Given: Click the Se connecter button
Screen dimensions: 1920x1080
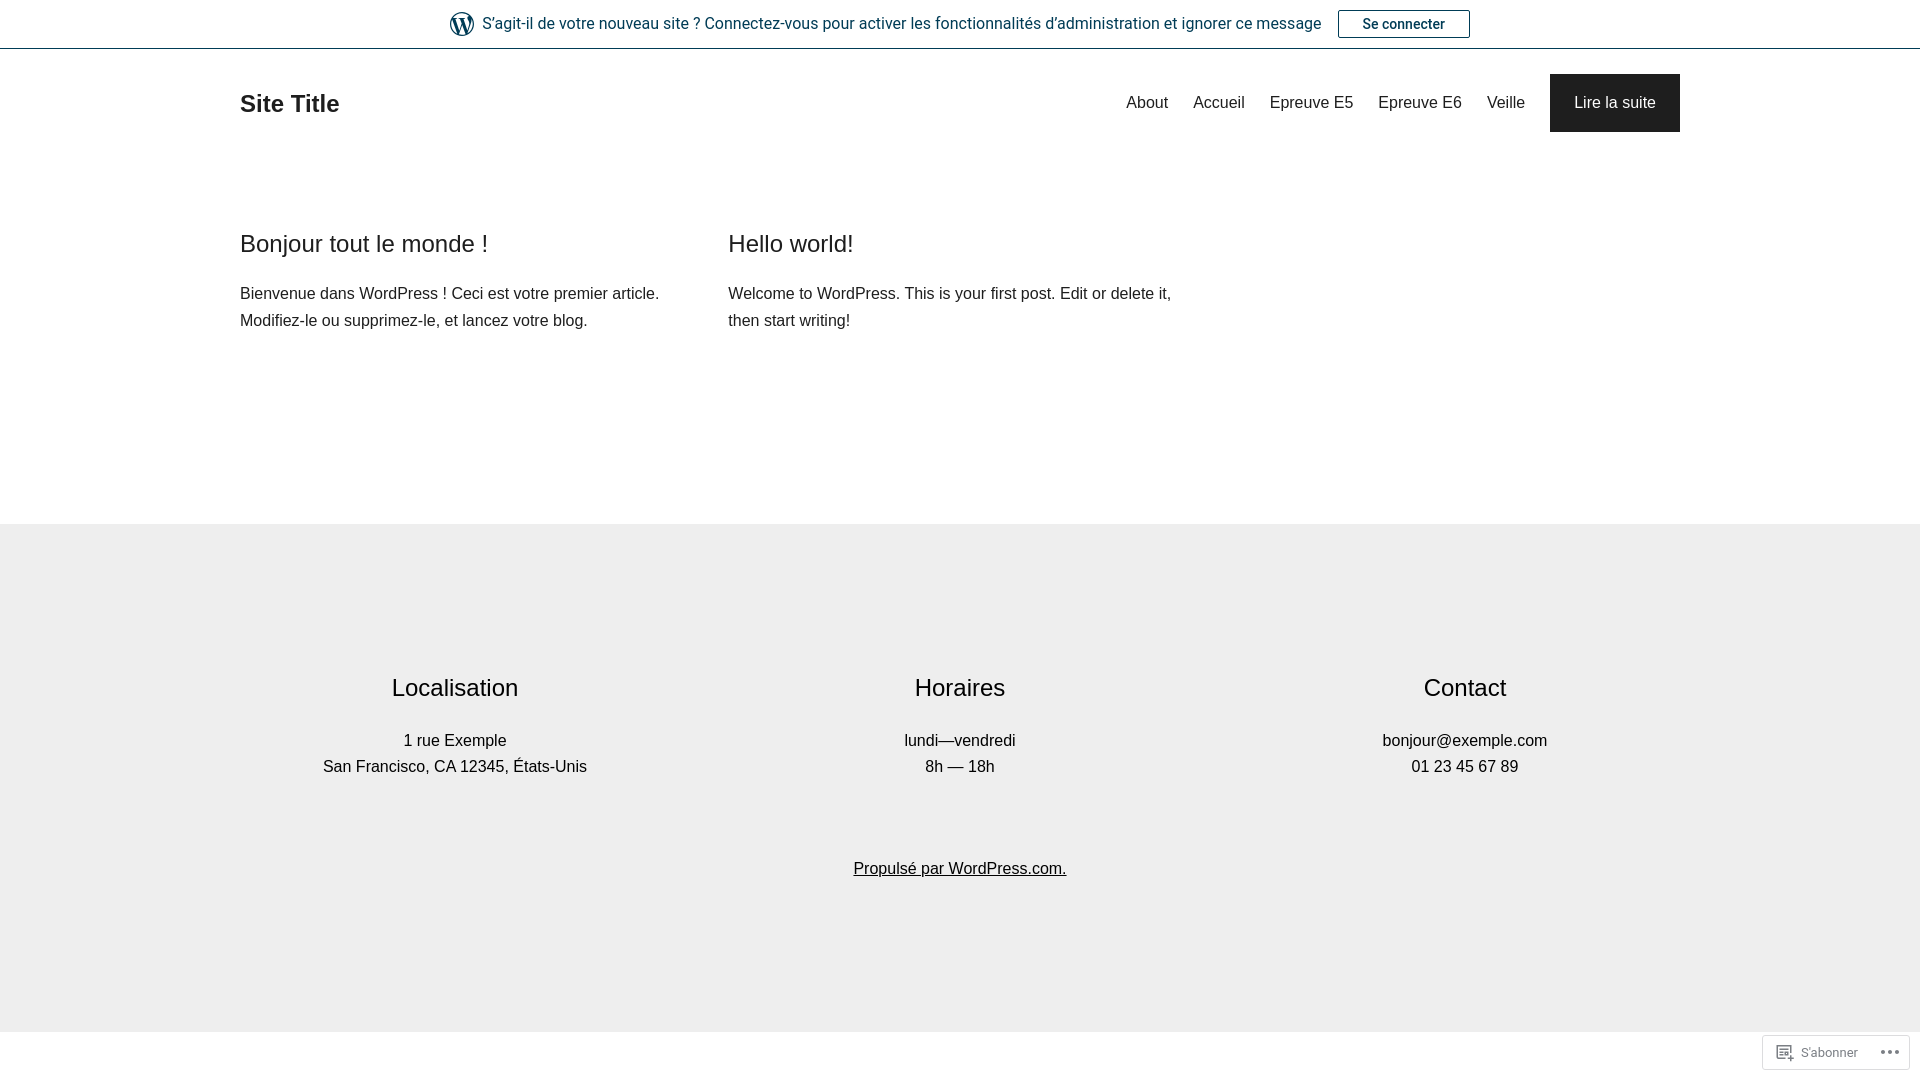Looking at the screenshot, I should pos(1403,24).
